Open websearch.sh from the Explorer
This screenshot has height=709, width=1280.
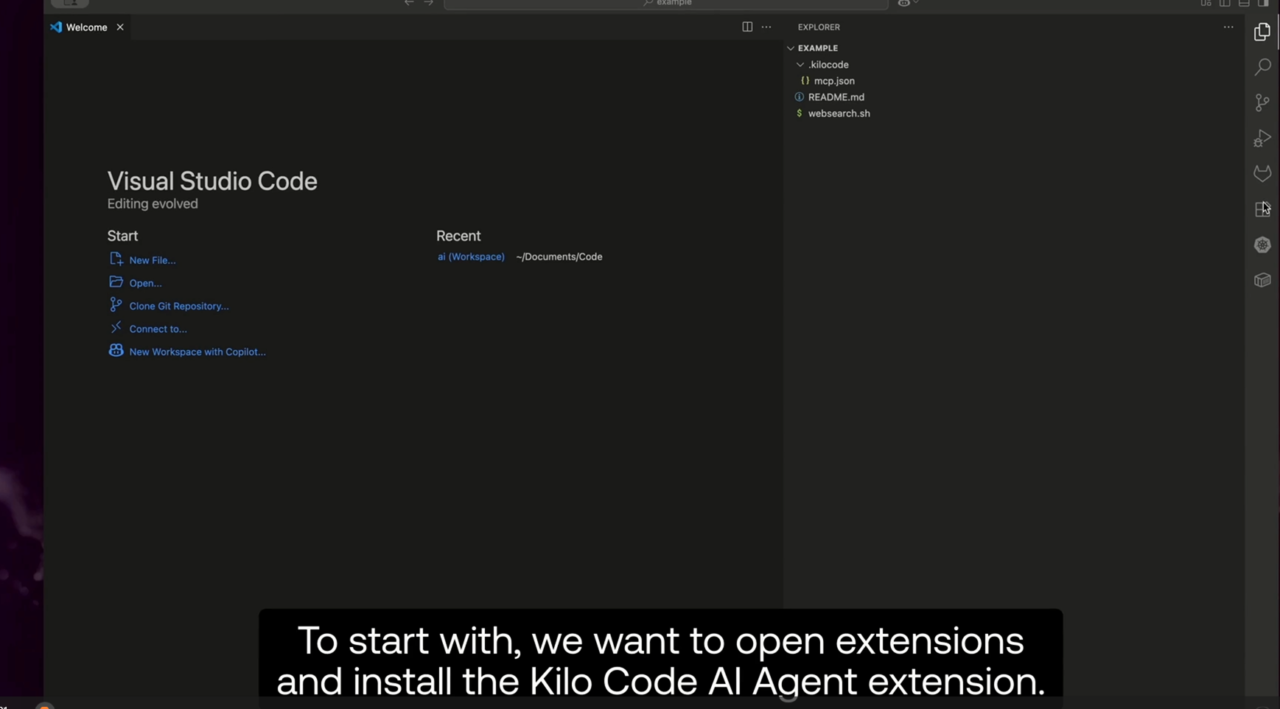838,114
